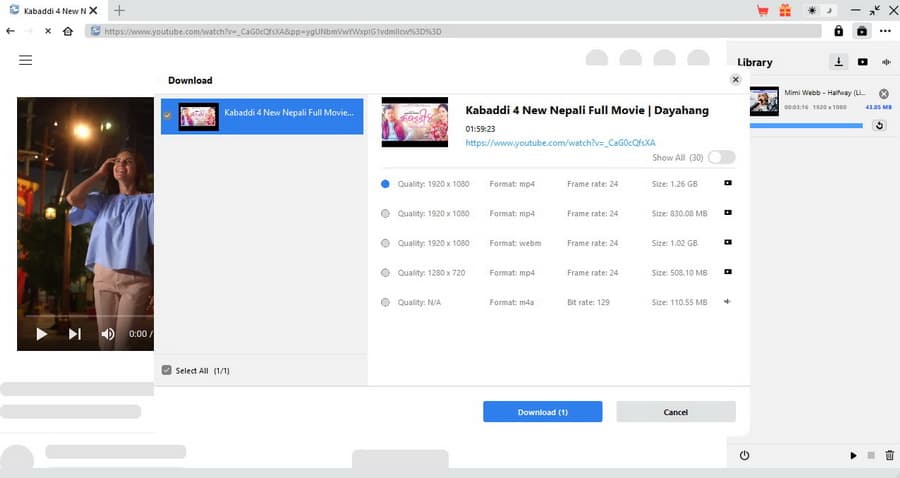Click the gift box icon
Screen dimensions: 900x478
point(785,11)
